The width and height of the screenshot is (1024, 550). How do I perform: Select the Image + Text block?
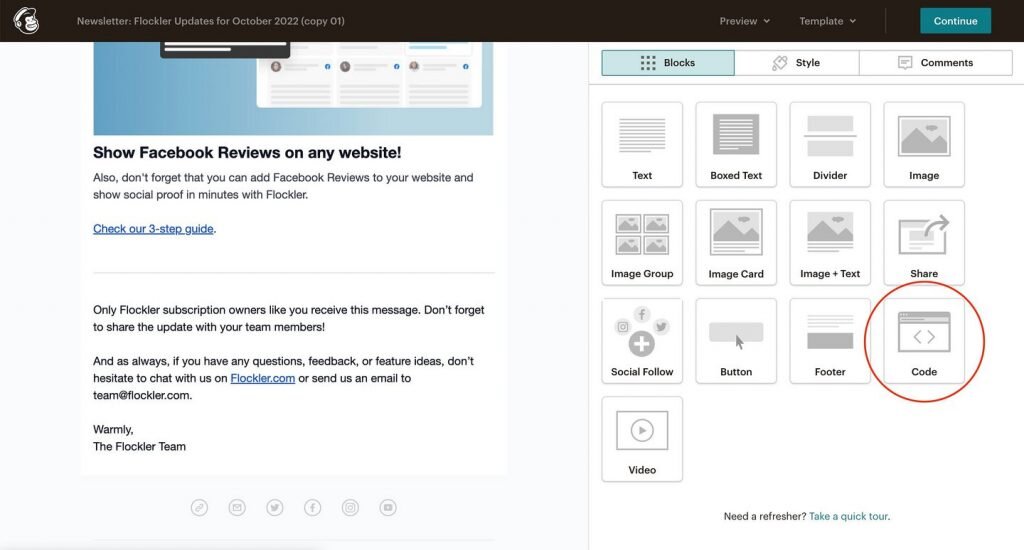pyautogui.click(x=830, y=242)
